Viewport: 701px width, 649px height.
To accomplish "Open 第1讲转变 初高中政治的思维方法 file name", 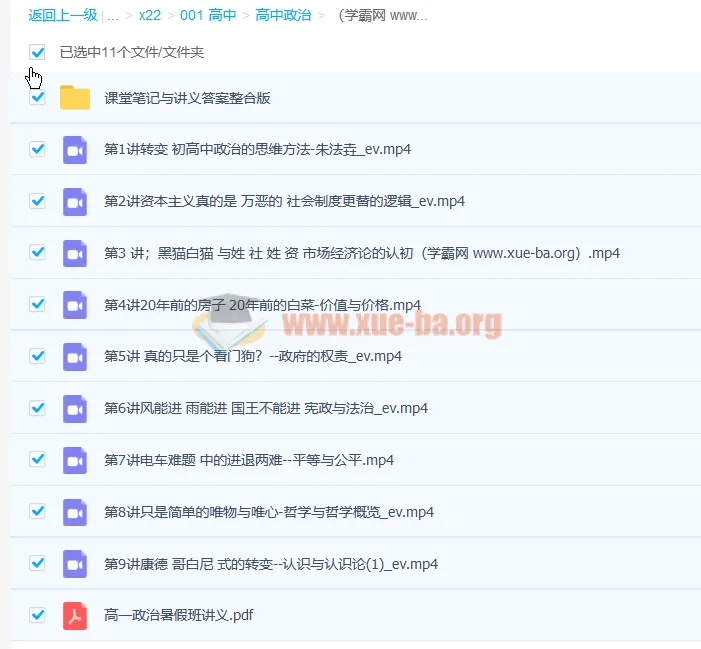I will (258, 149).
